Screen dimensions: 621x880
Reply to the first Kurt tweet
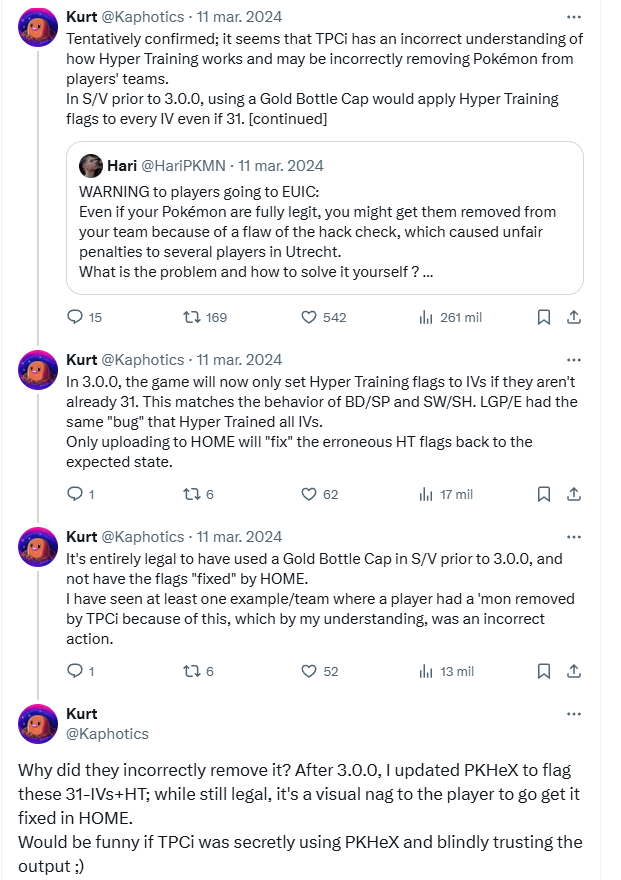tap(75, 317)
